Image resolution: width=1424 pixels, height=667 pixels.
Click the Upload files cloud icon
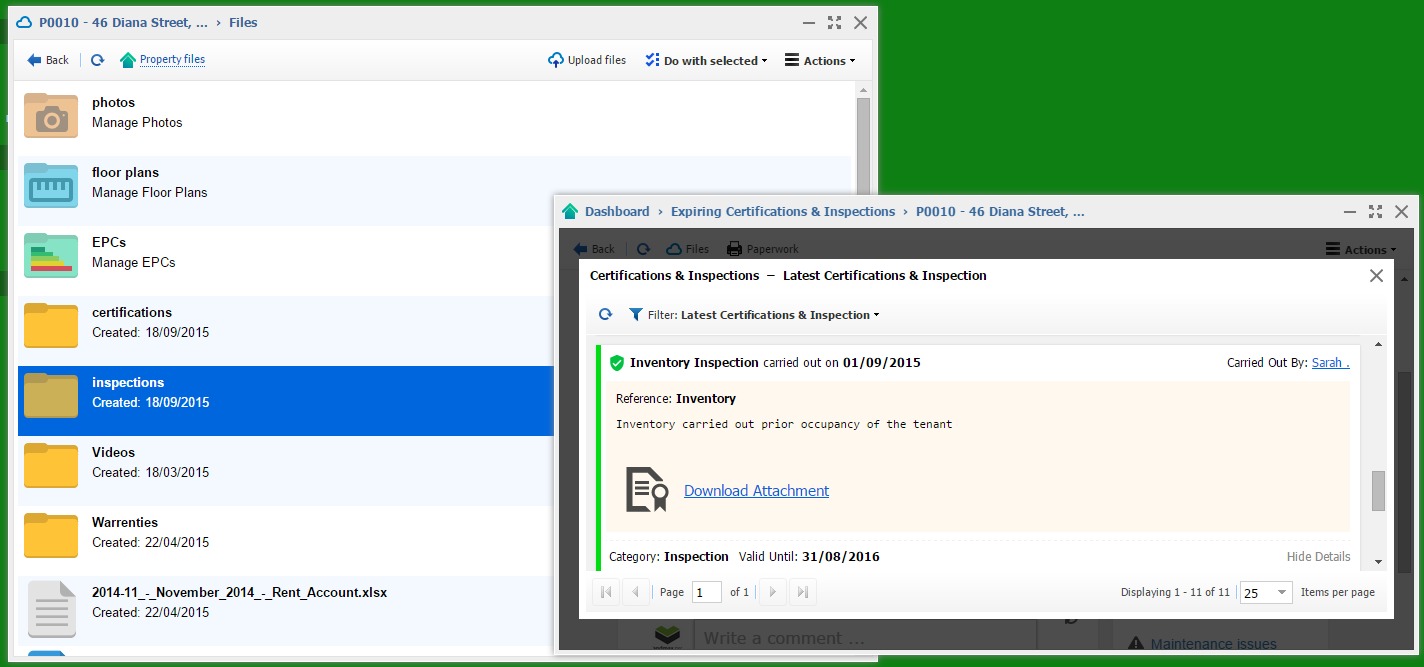point(556,60)
